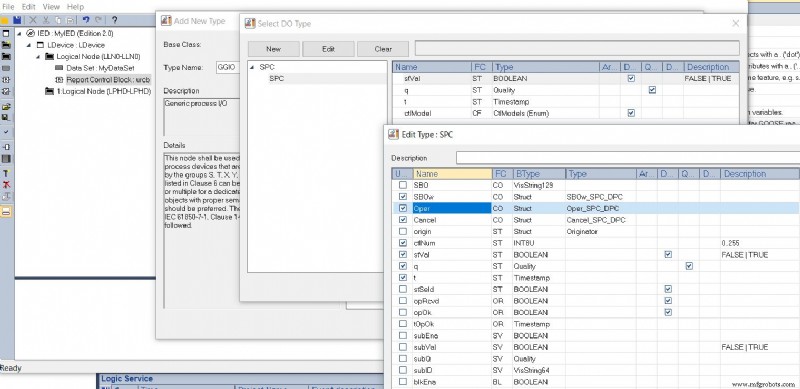
Task: Open the Edit menu
Action: pyautogui.click(x=29, y=7)
